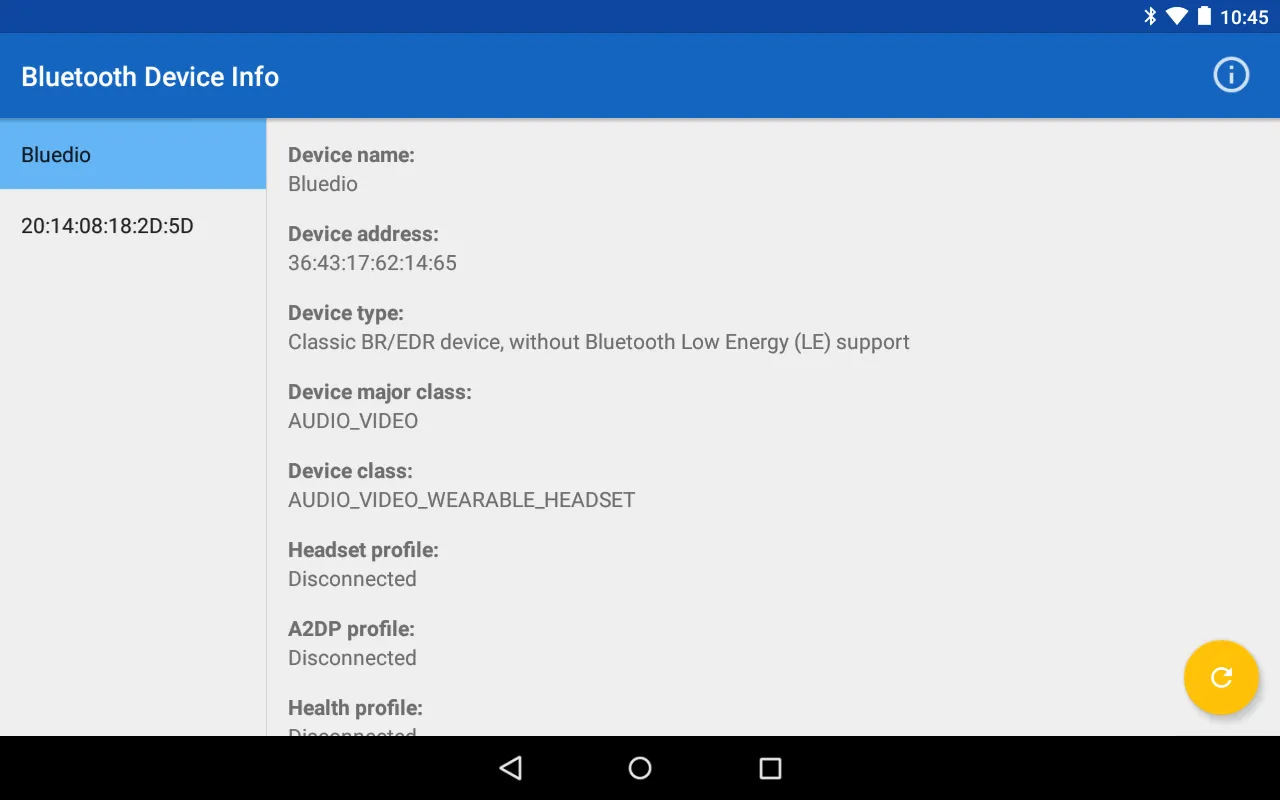1280x800 pixels.
Task: Tap the Android back navigation button
Action: (511, 768)
